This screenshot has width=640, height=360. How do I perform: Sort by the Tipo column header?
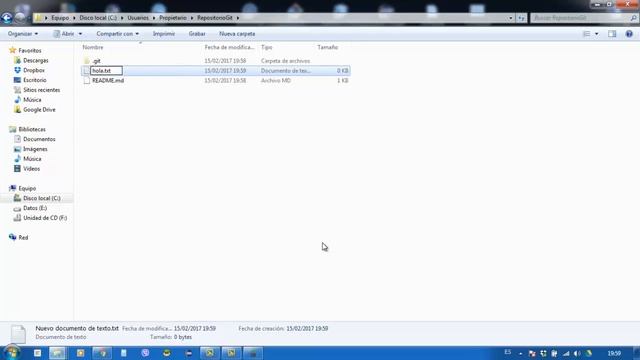pyautogui.click(x=267, y=47)
